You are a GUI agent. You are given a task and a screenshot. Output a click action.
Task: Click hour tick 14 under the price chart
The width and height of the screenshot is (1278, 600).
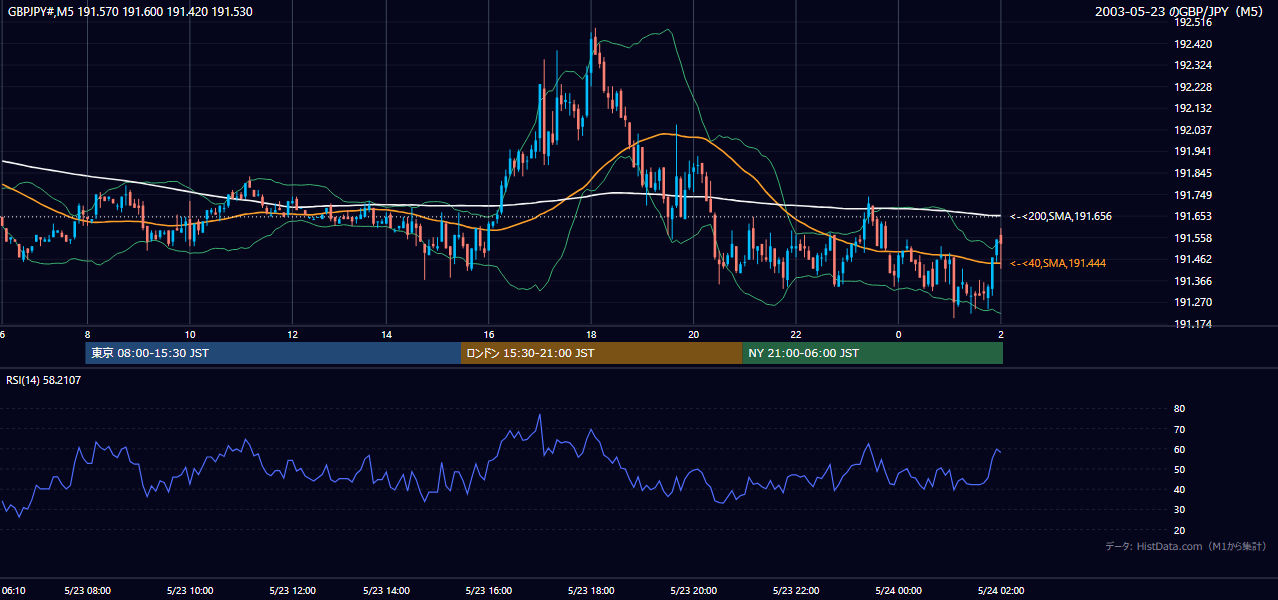tap(386, 334)
